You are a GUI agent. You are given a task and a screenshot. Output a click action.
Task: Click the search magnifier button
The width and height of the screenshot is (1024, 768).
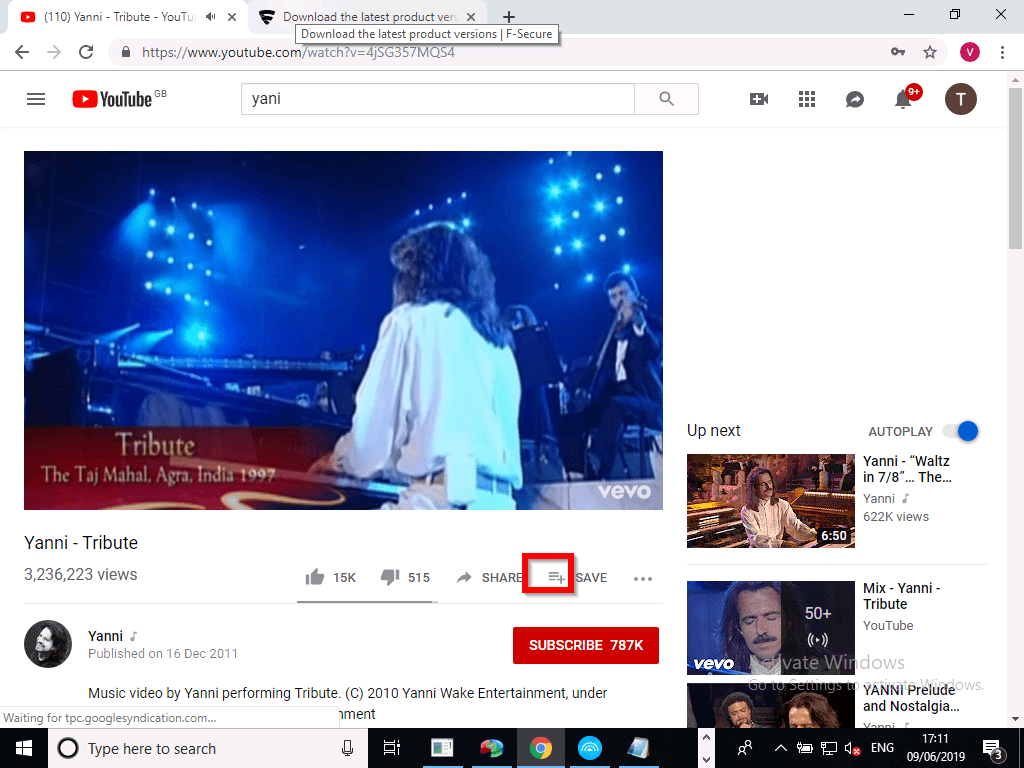tap(666, 99)
